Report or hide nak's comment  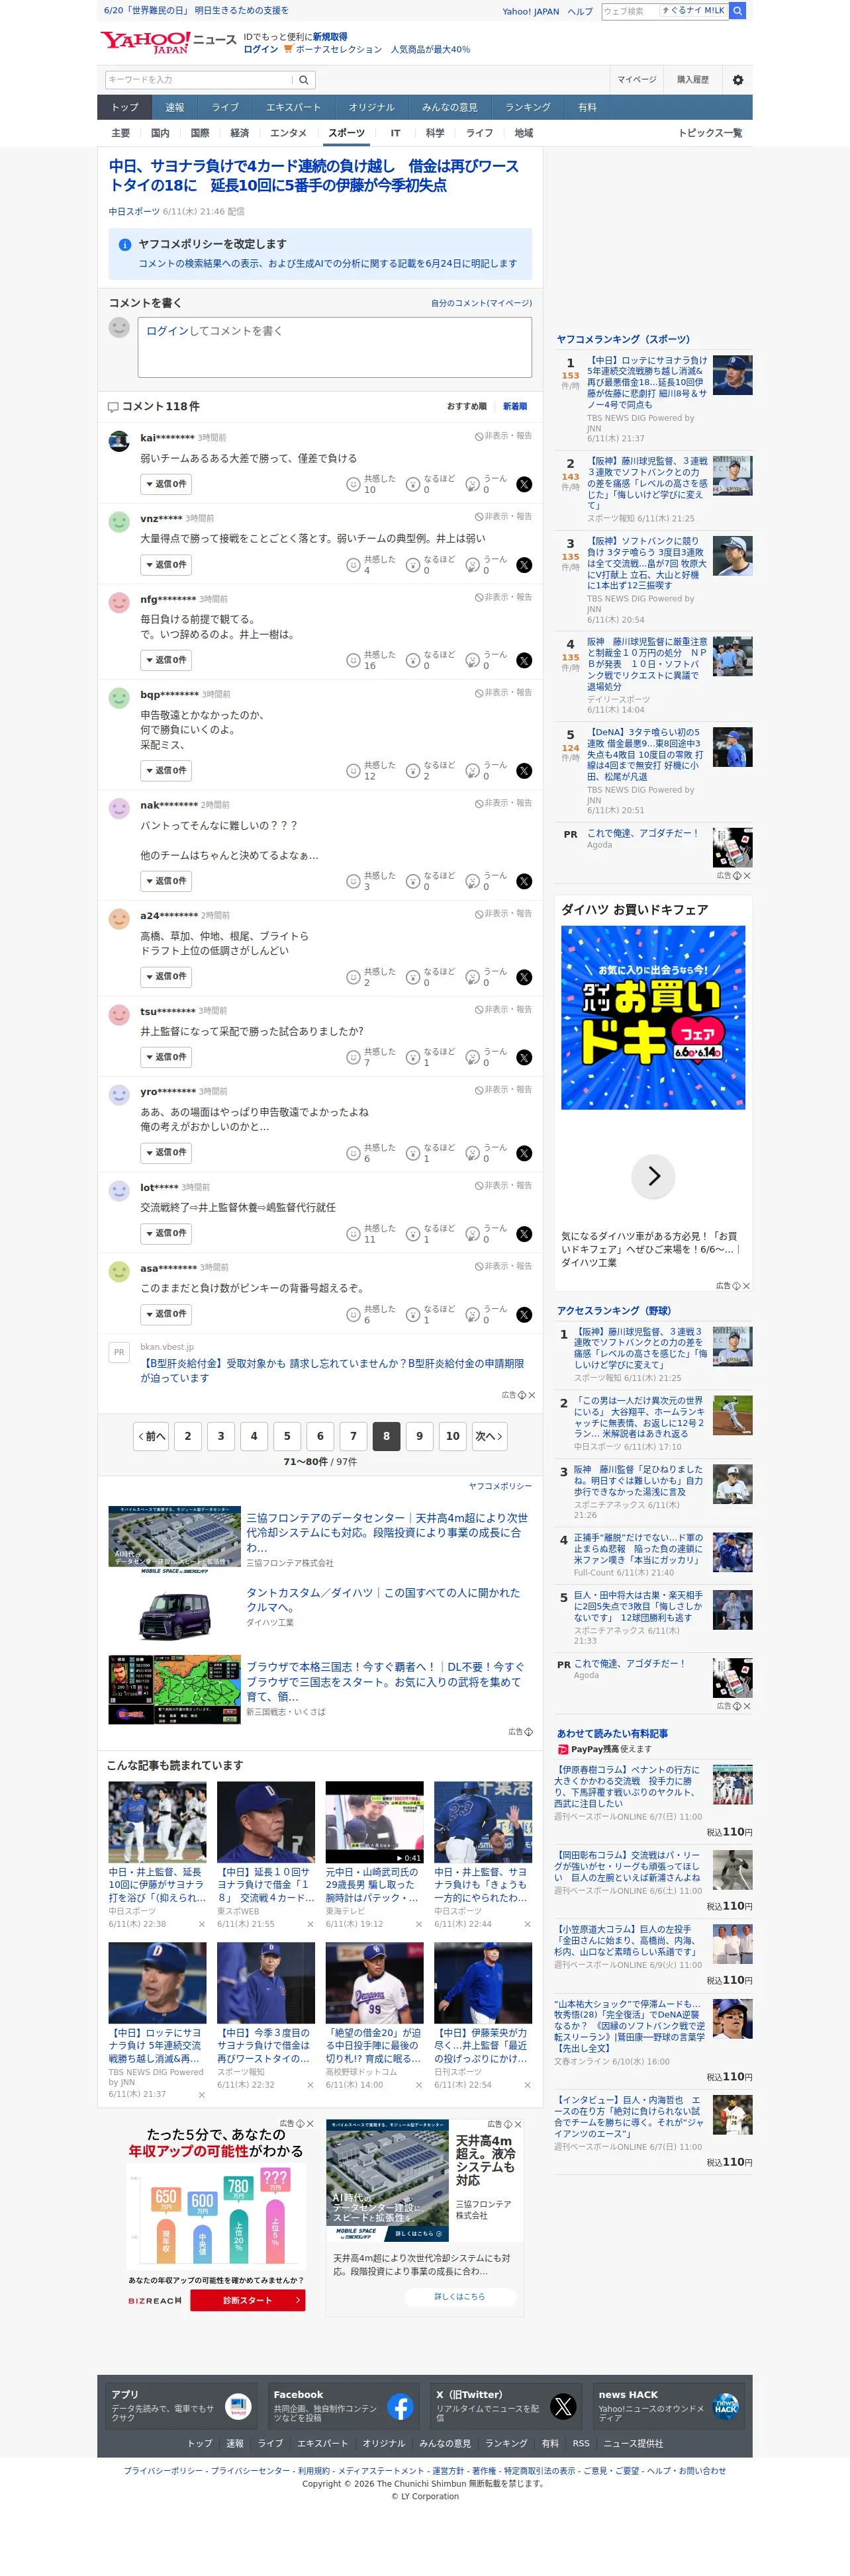[x=503, y=803]
